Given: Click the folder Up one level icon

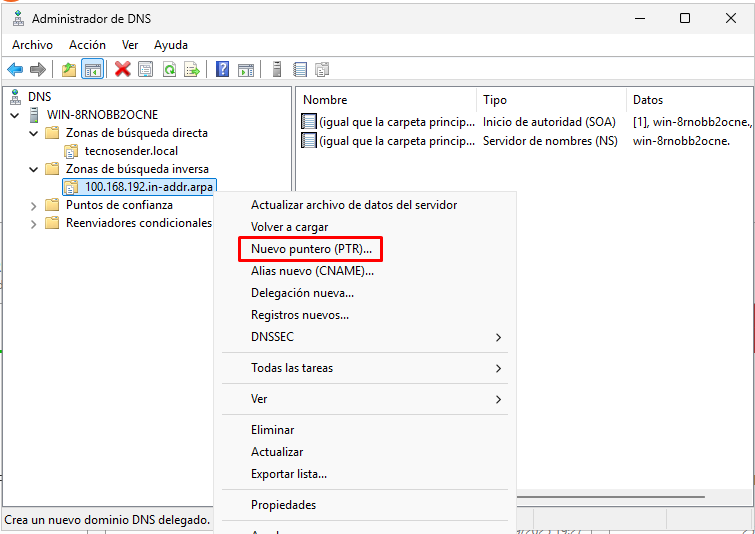Looking at the screenshot, I should (x=68, y=69).
